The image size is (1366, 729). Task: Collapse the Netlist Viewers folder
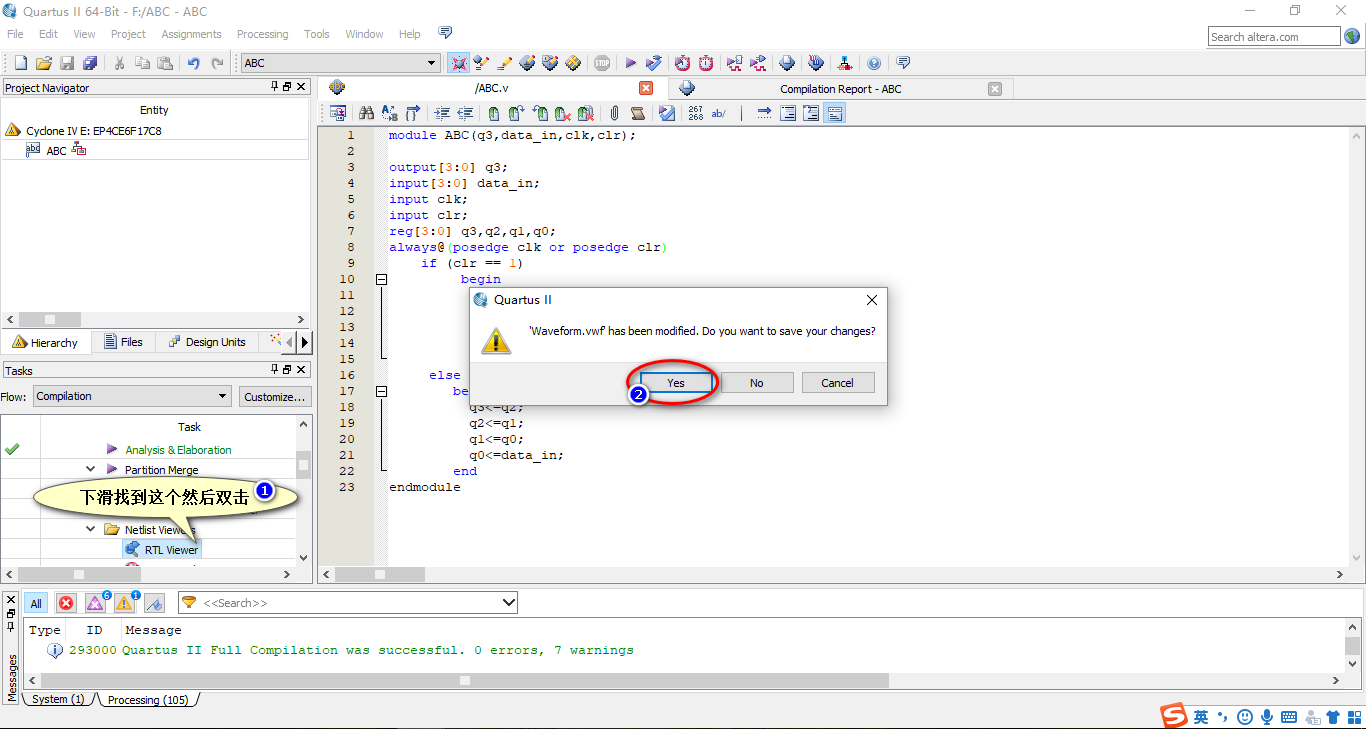90,529
